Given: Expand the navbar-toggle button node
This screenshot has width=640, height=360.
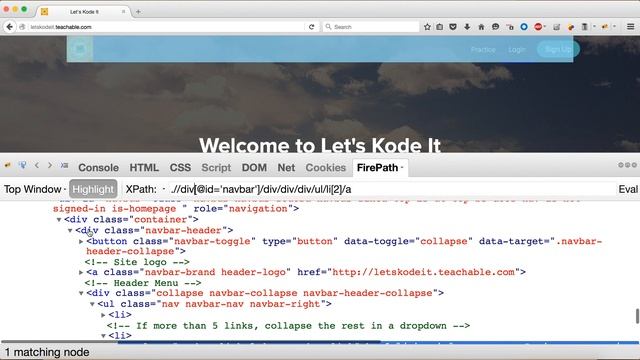Looking at the screenshot, I should coord(81,242).
